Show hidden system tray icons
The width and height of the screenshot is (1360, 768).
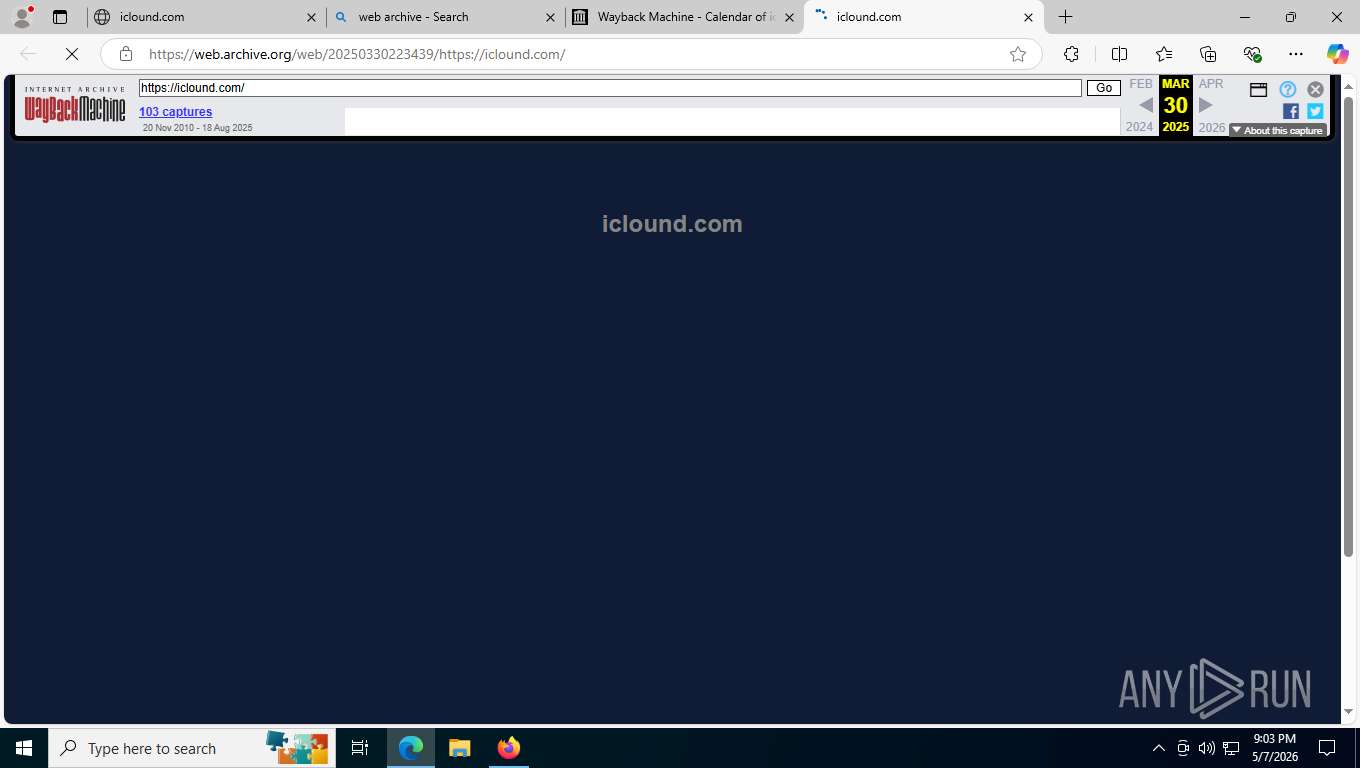click(1159, 748)
